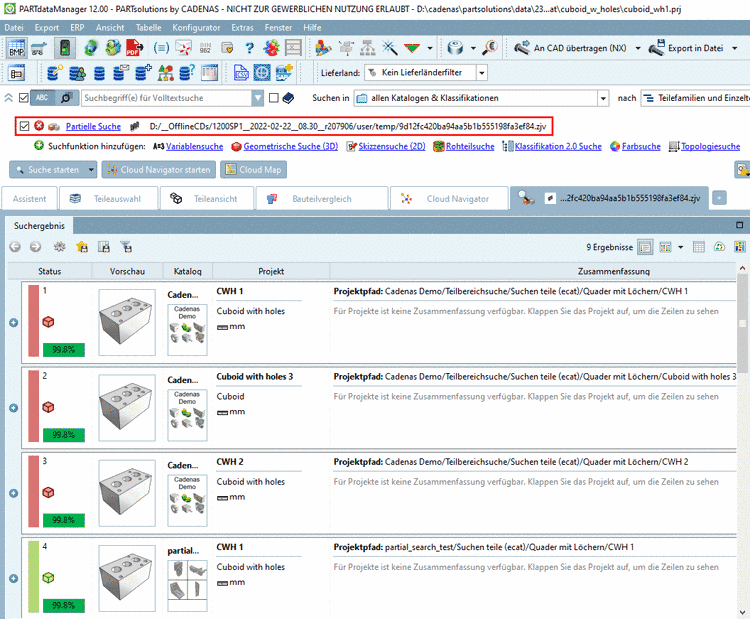The height and width of the screenshot is (619, 750).
Task: Click the Cloud Map button
Action: pyautogui.click(x=254, y=169)
